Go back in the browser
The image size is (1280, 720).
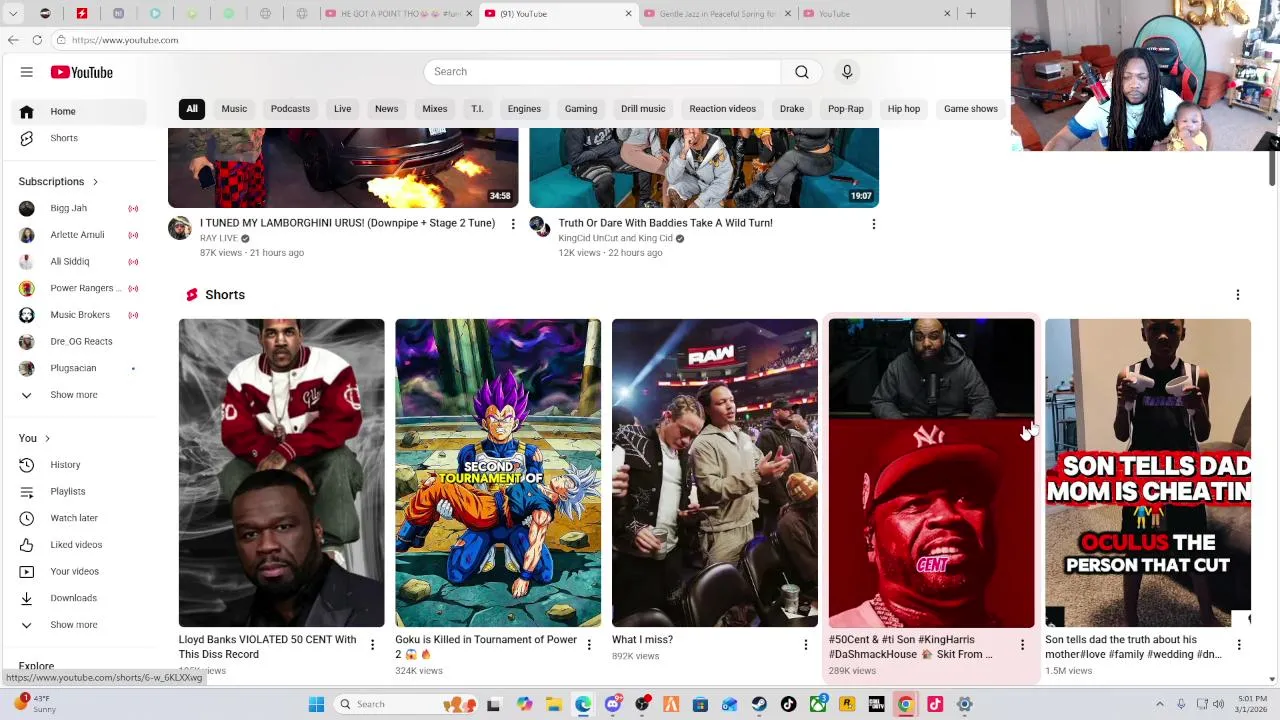tap(13, 40)
